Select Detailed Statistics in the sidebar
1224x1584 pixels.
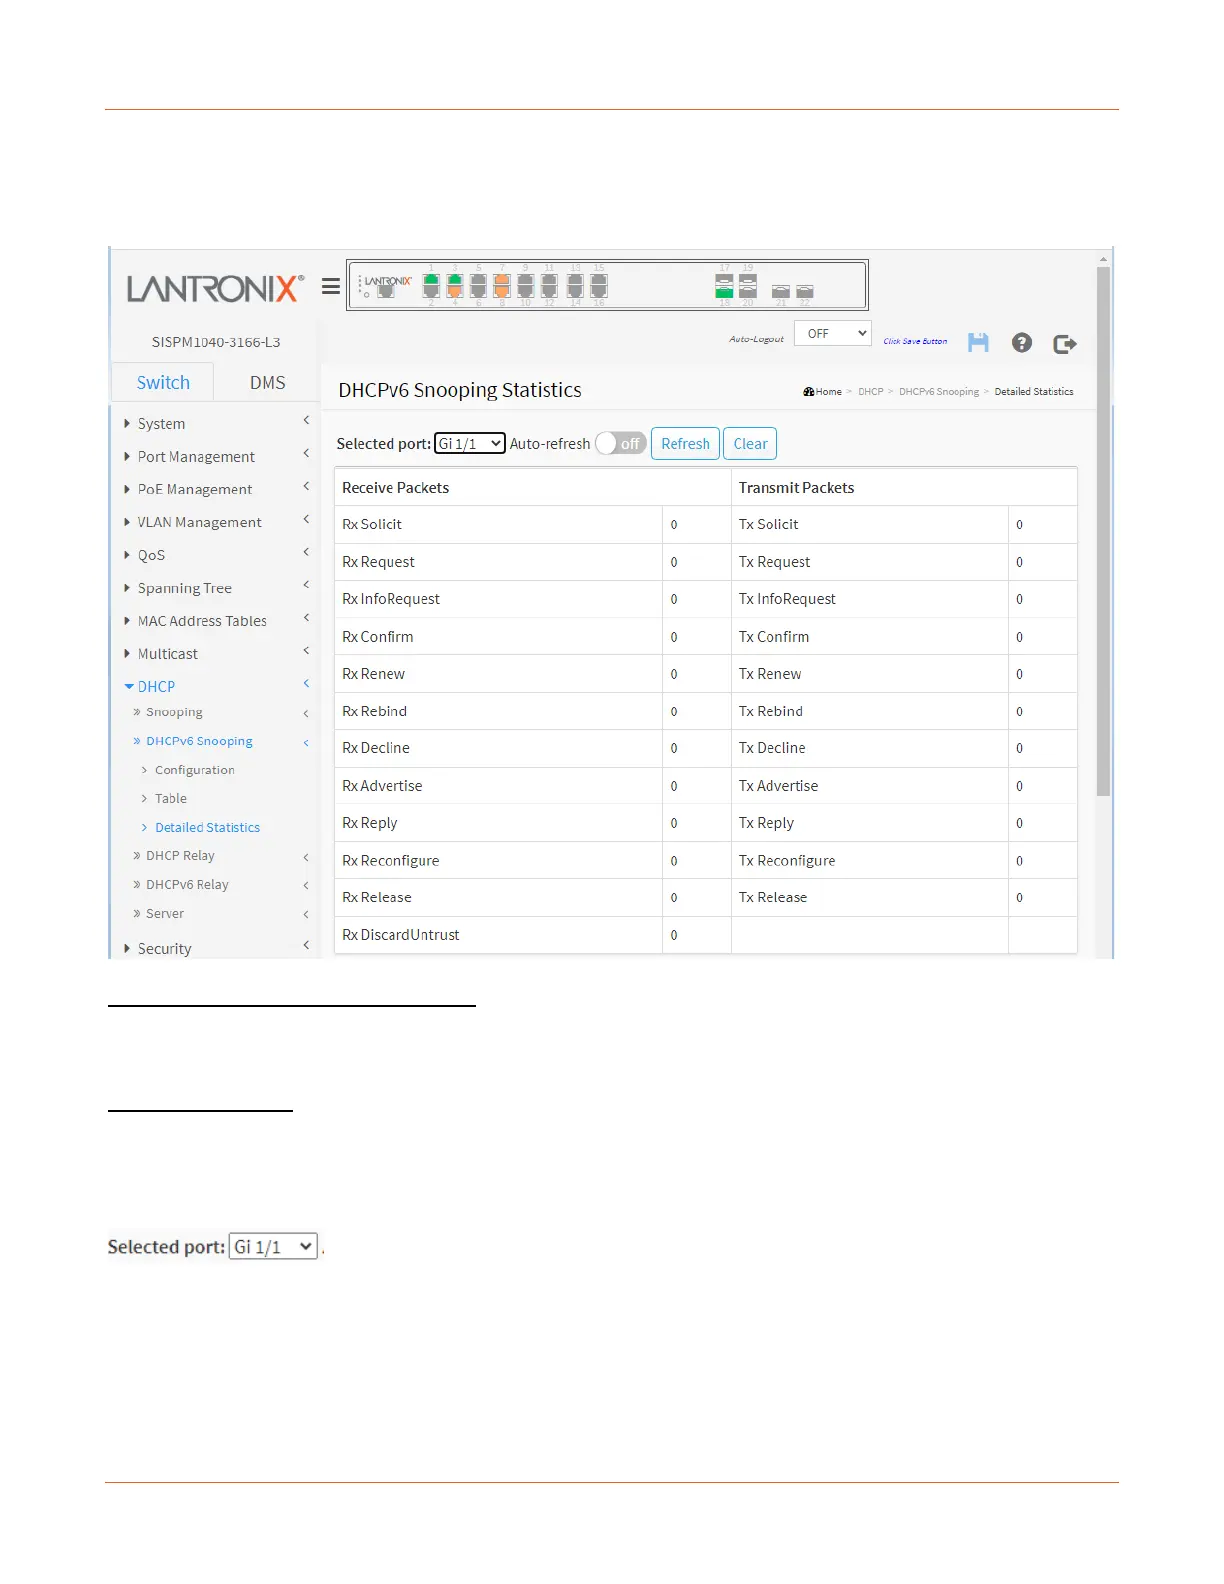coord(207,827)
